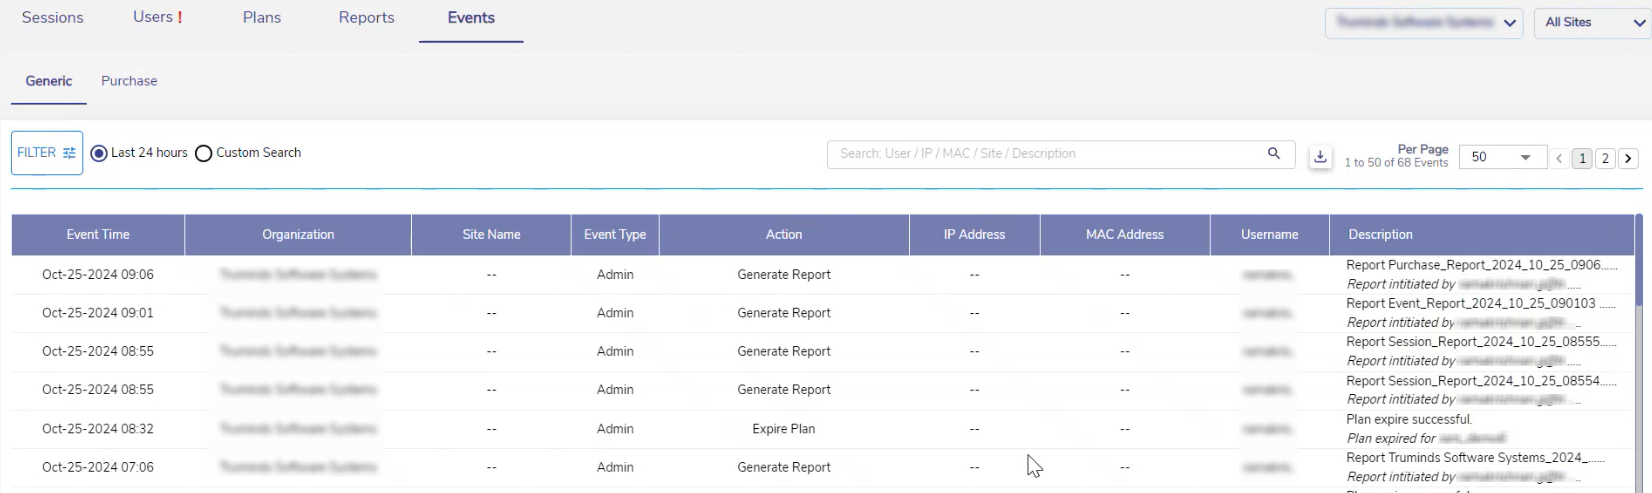Open the organization selector dropdown
The image size is (1652, 493).
[x=1423, y=23]
